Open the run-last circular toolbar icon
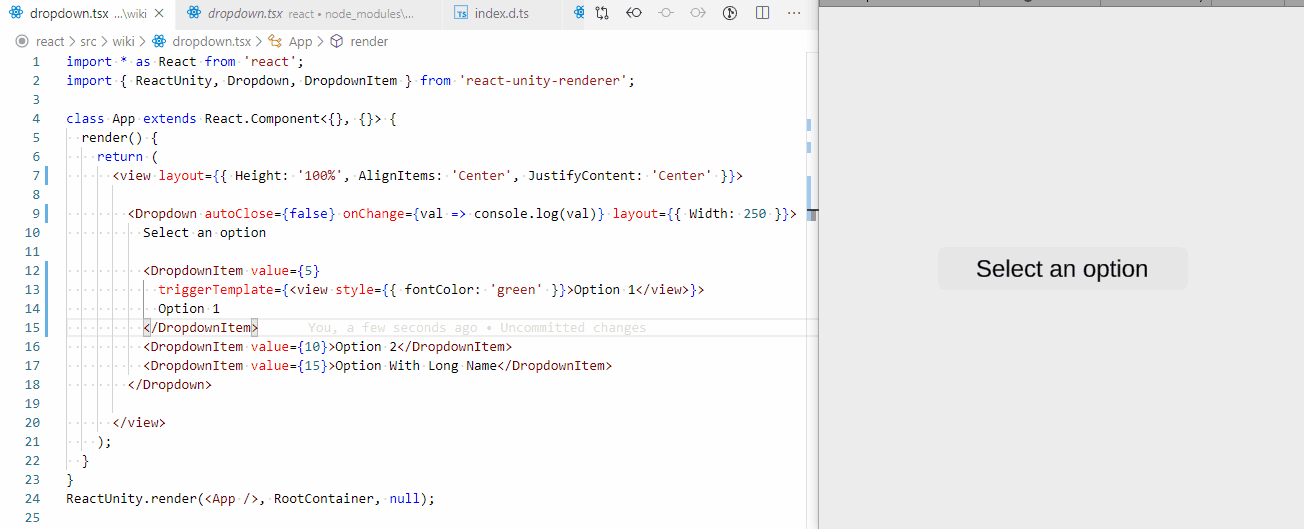 click(730, 14)
